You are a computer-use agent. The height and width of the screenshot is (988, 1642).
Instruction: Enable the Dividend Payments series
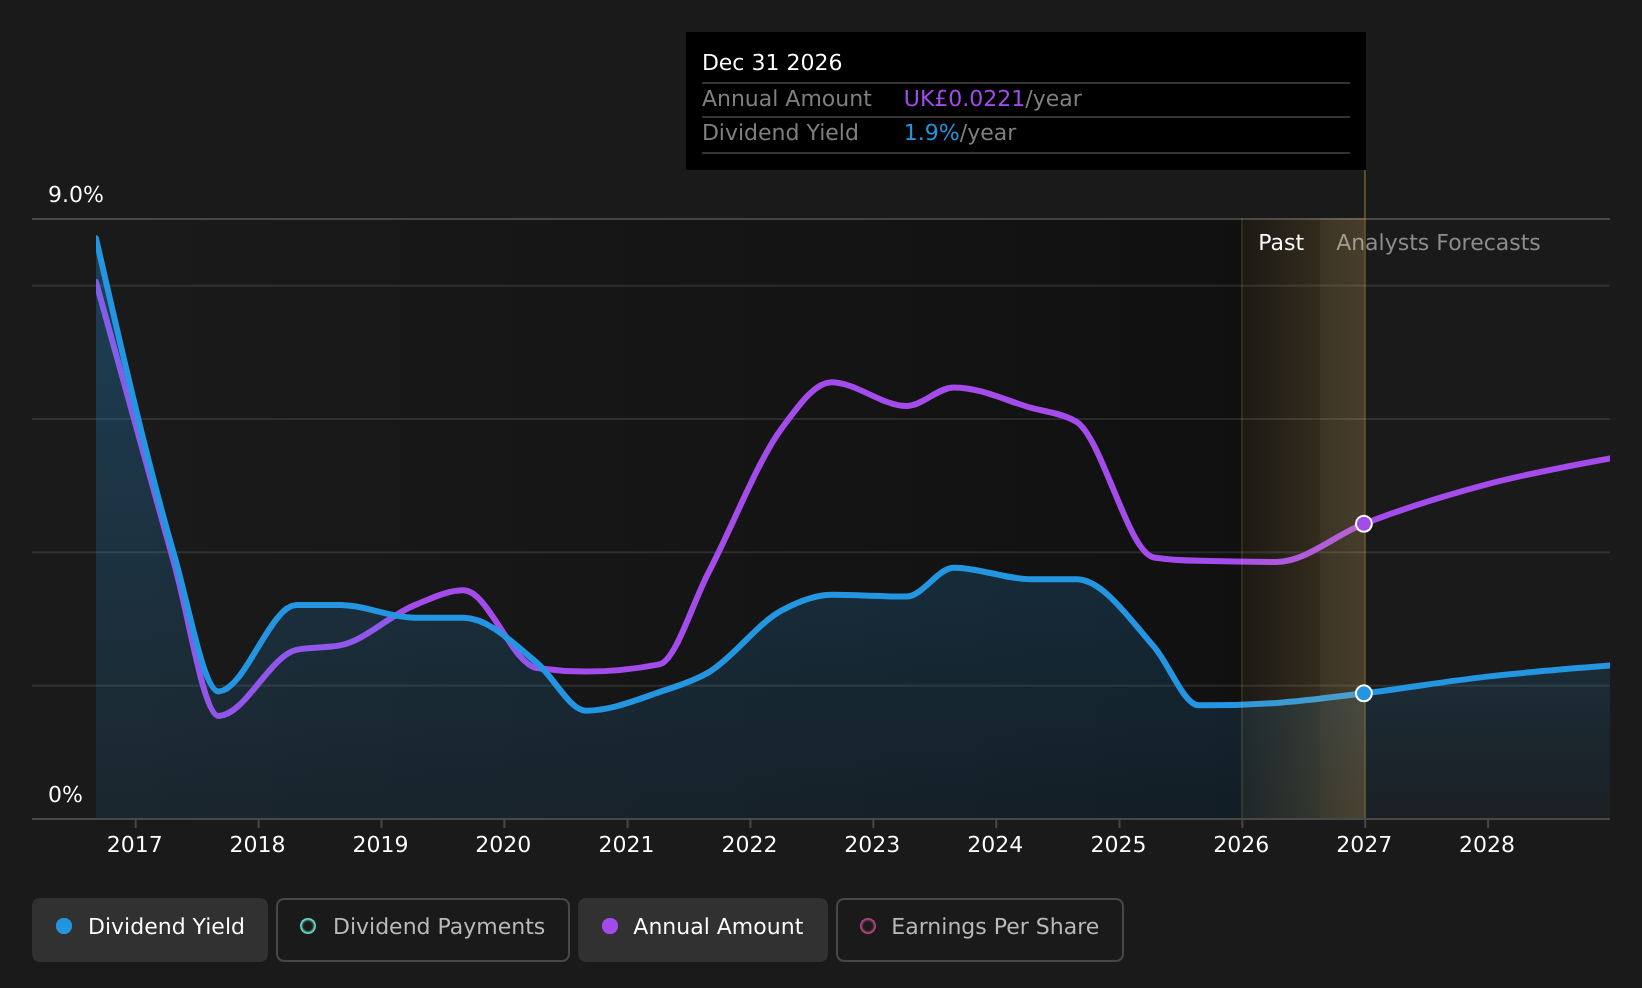tap(423, 929)
